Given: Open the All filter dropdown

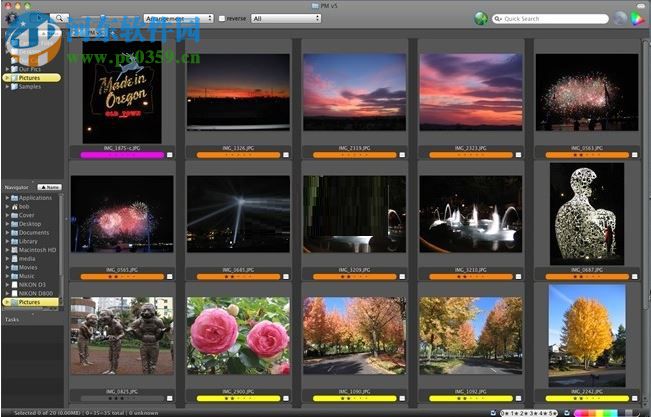Looking at the screenshot, I should point(286,19).
